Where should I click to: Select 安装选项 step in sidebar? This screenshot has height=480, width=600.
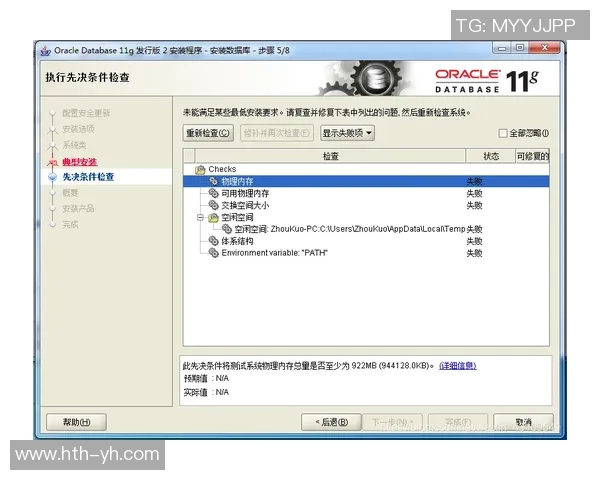[78, 129]
